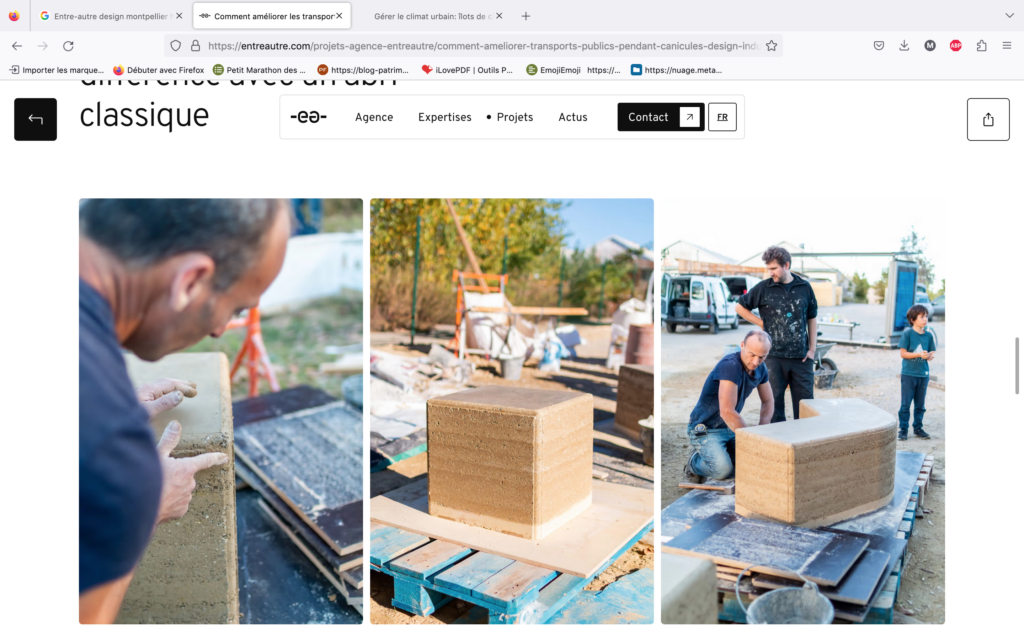Viewport: 1024px width, 640px height.
Task: Open the extensions puzzle-piece menu
Action: [981, 46]
